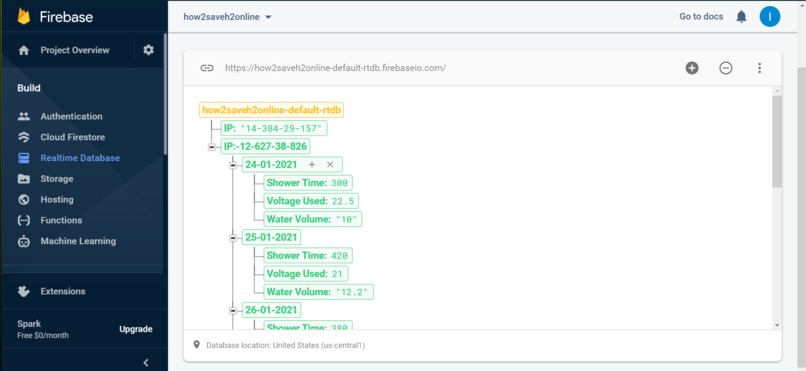Click the database location pin icon

[x=196, y=344]
